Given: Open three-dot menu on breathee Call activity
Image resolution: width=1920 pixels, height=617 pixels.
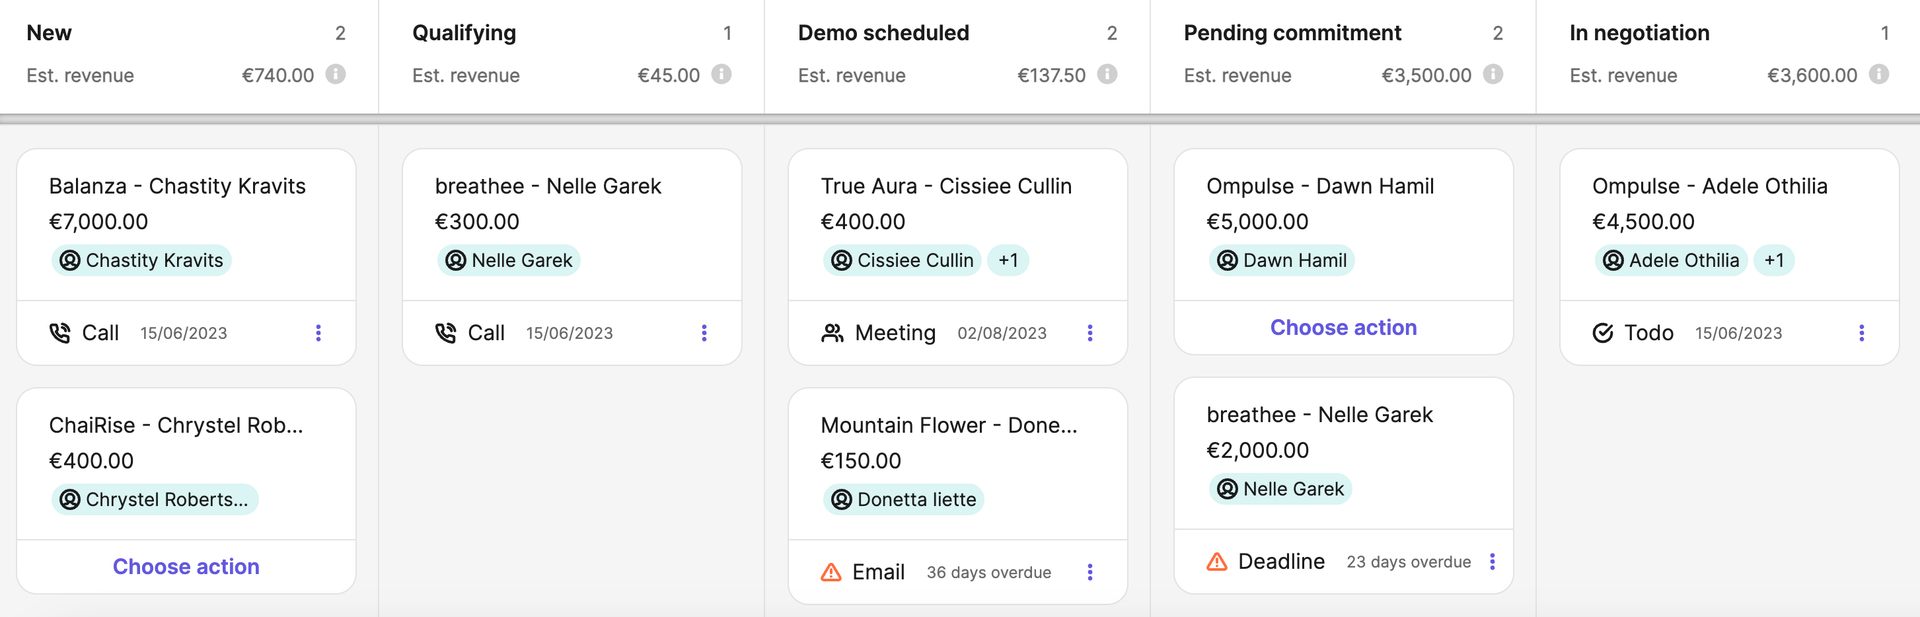Looking at the screenshot, I should click(704, 333).
